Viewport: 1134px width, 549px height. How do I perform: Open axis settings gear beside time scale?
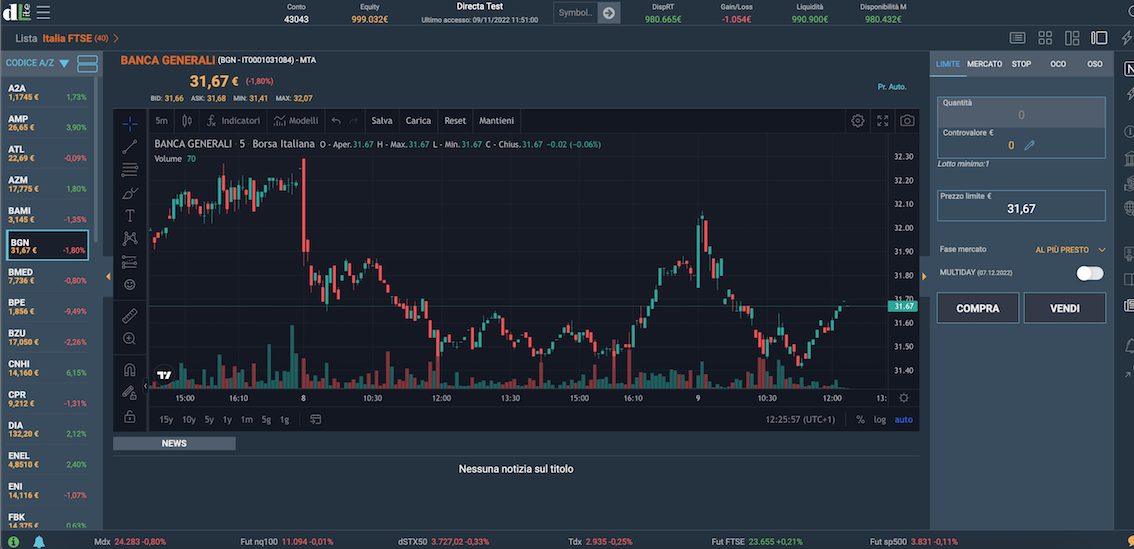point(904,398)
